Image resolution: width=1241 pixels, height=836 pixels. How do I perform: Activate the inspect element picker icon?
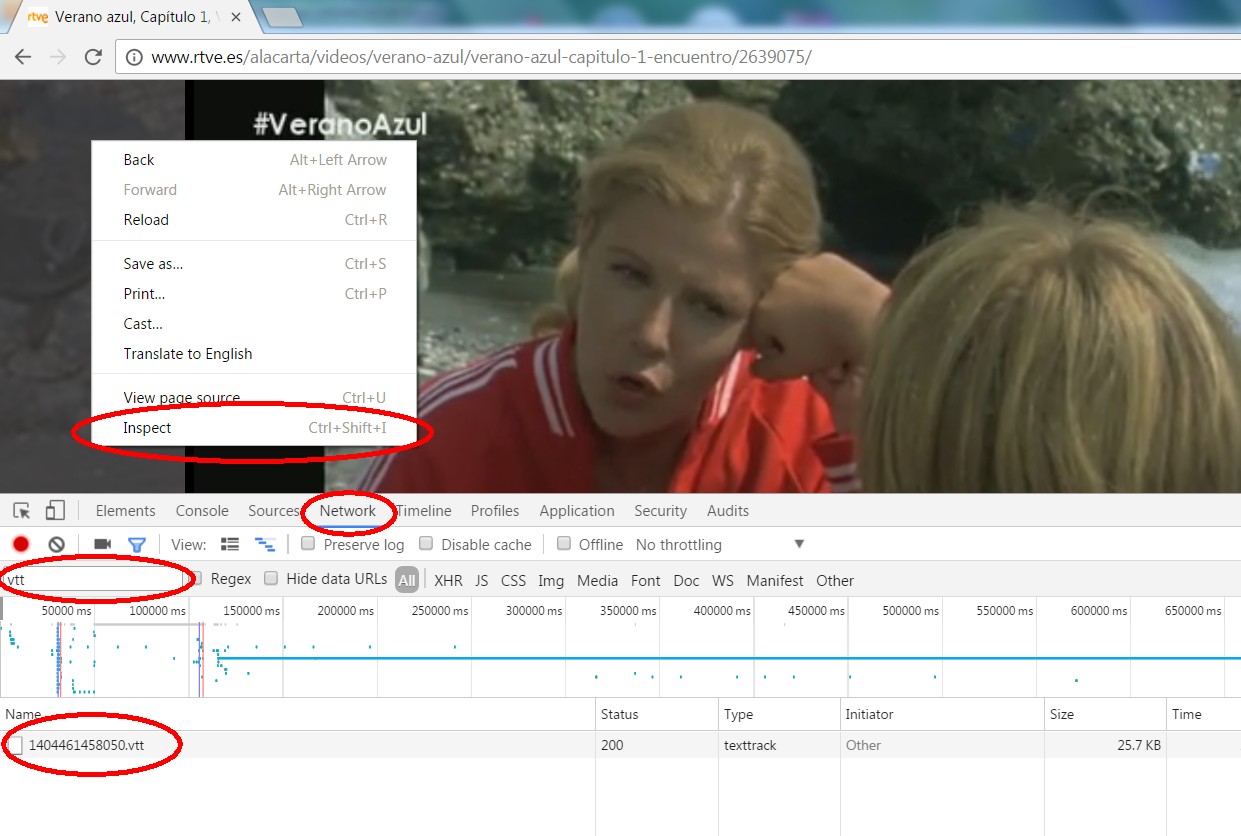(x=21, y=511)
